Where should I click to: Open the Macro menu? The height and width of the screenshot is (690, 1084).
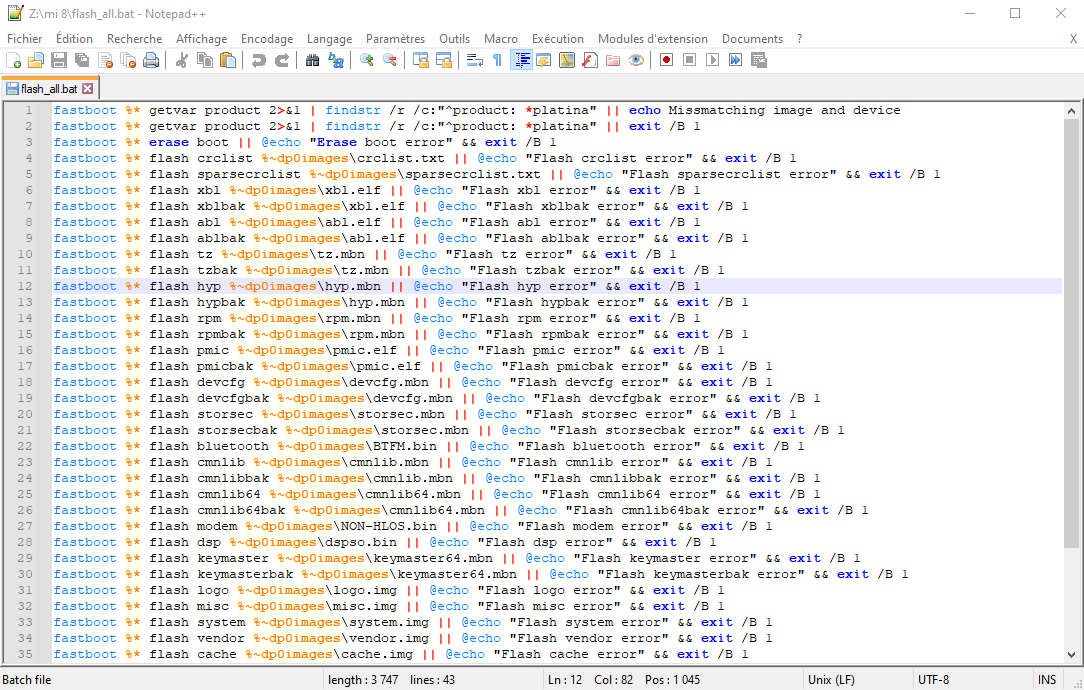[x=501, y=39]
